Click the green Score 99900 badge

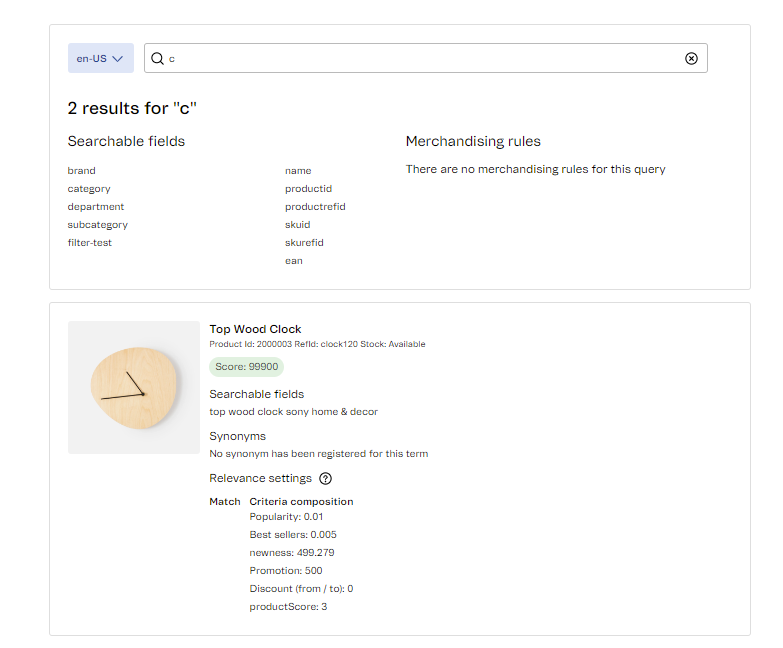246,367
